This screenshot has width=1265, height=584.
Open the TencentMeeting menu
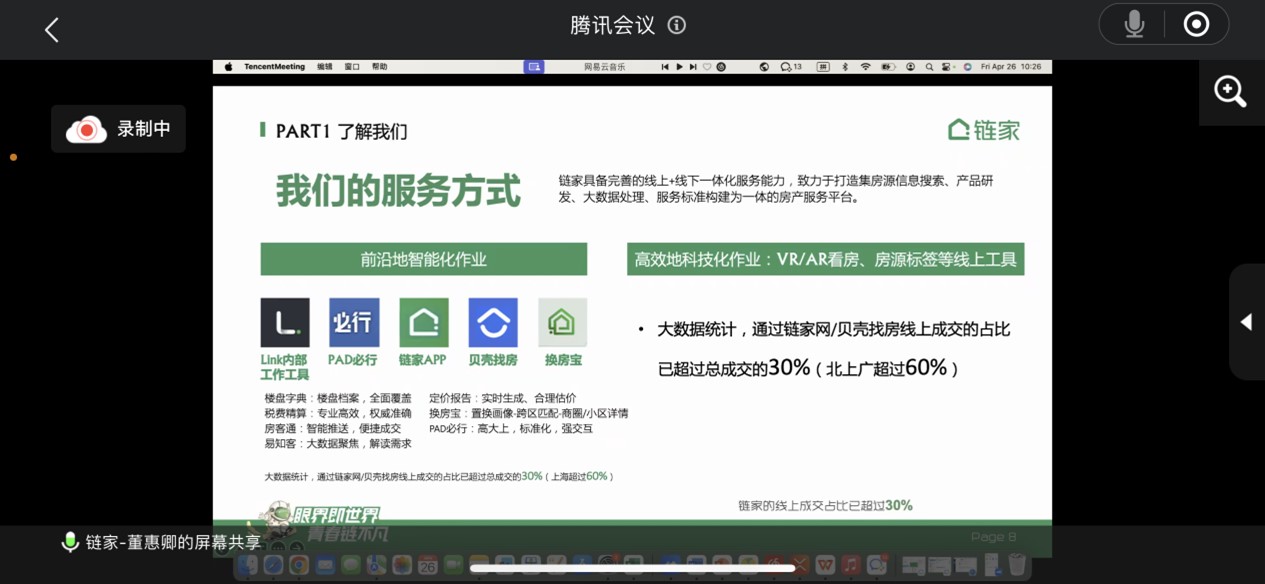[274, 67]
